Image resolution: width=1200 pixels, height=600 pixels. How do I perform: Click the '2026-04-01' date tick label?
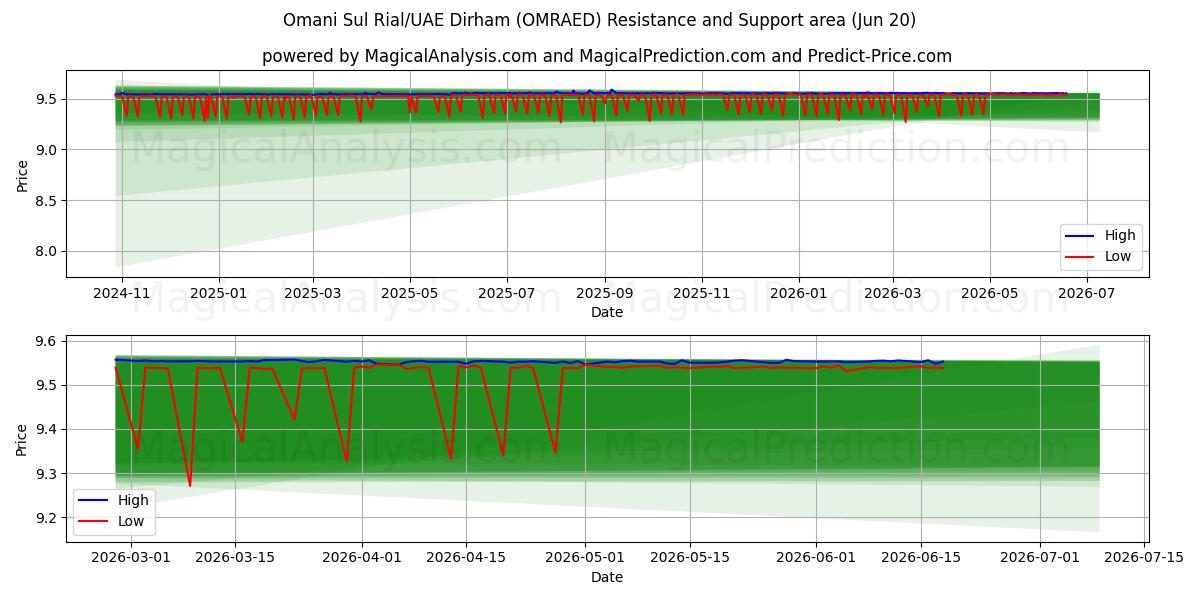click(362, 558)
